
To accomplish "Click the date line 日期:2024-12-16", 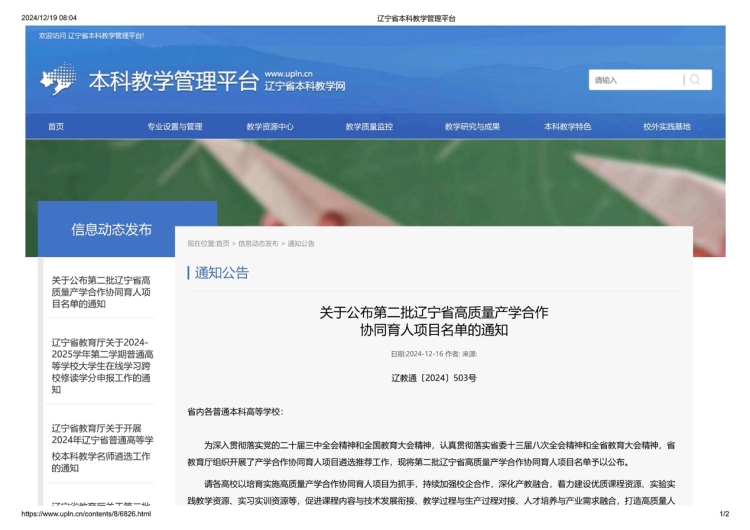I will (417, 354).
